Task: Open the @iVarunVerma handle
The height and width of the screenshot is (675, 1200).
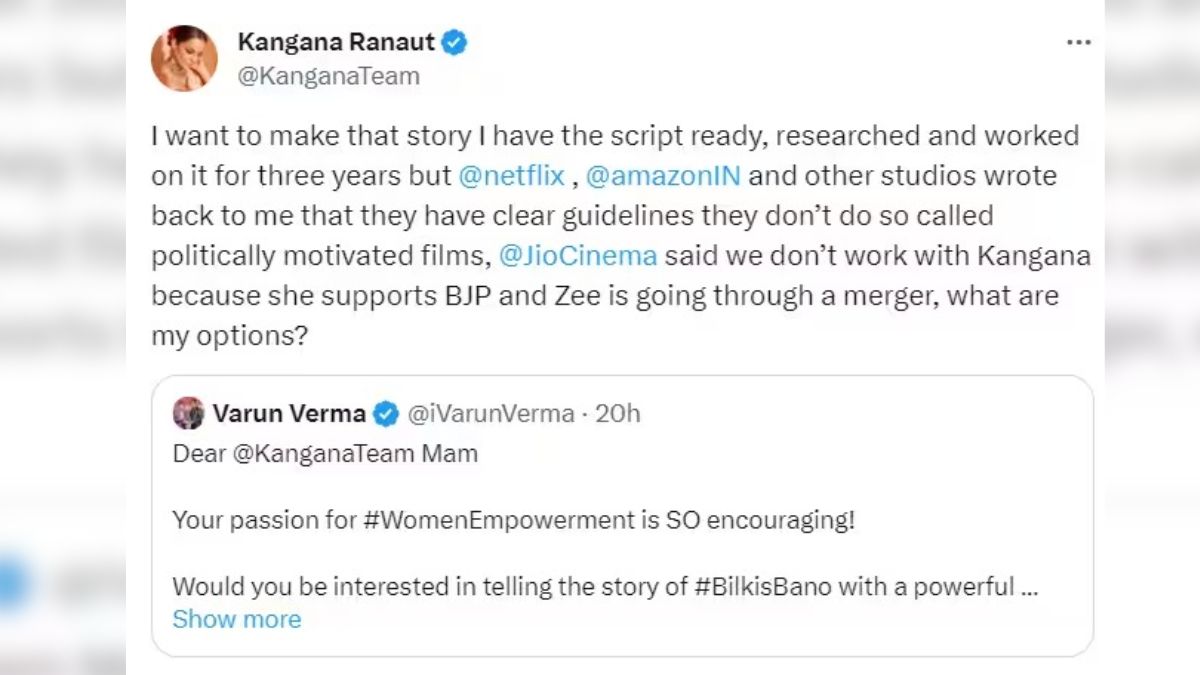Action: point(489,413)
